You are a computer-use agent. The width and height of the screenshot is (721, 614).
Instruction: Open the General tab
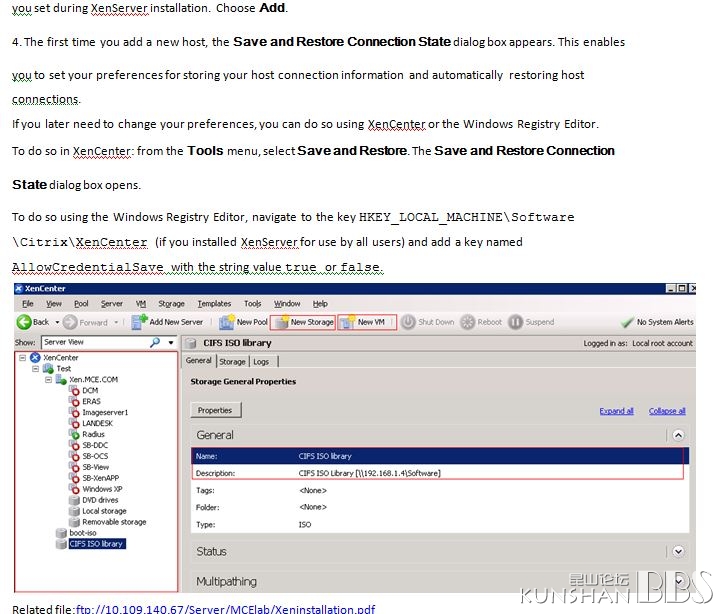(199, 361)
